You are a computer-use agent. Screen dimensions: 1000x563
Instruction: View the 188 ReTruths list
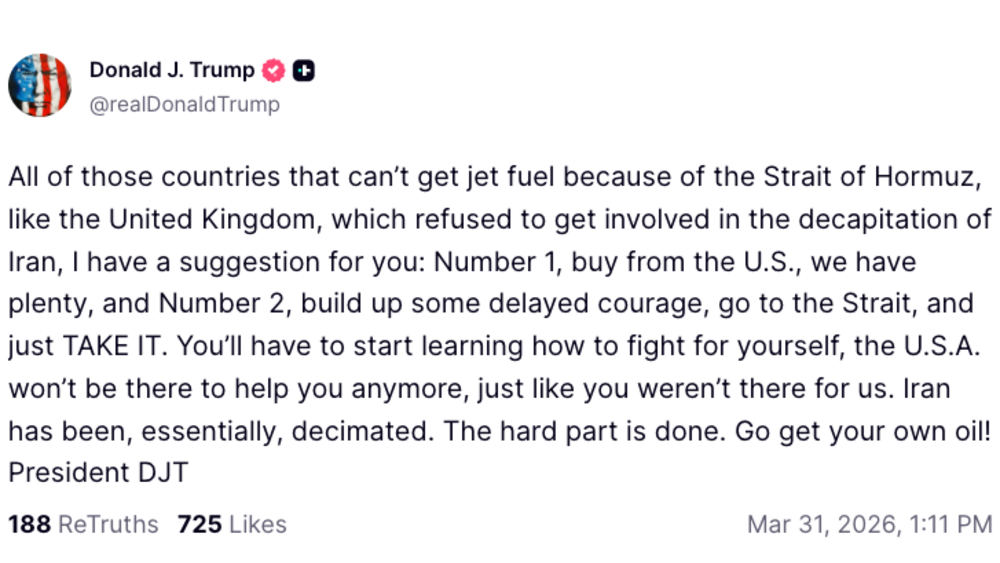pyautogui.click(x=83, y=524)
